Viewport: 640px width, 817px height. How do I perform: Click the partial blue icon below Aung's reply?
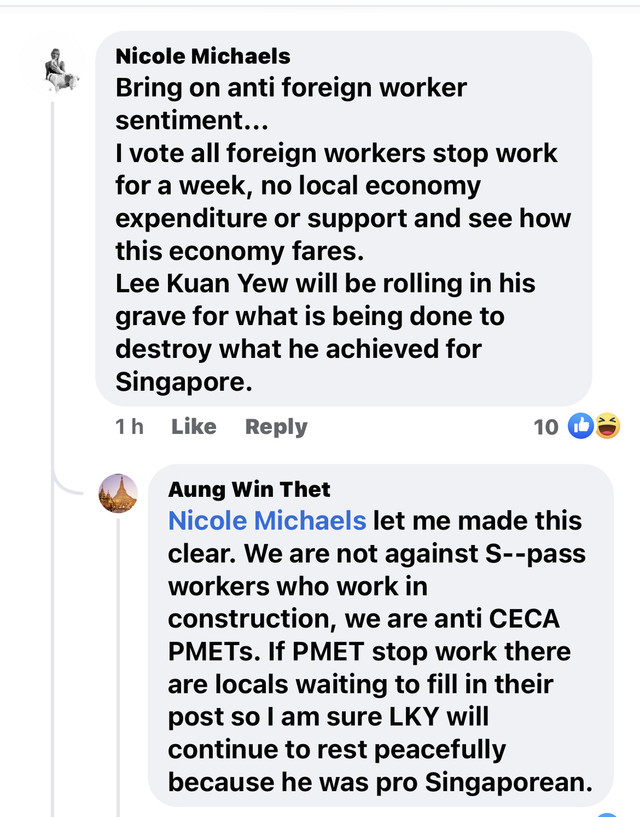coord(607,814)
